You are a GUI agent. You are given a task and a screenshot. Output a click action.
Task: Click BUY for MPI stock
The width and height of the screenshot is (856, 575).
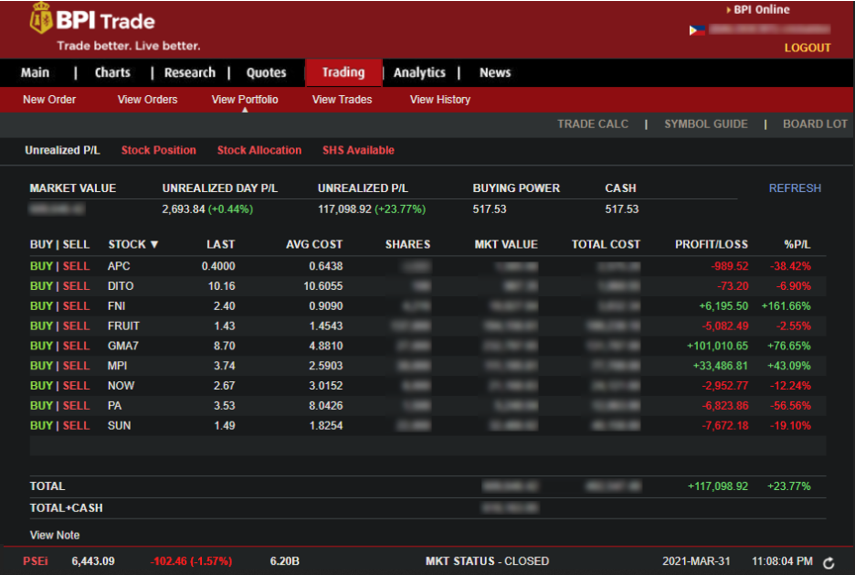click(41, 366)
